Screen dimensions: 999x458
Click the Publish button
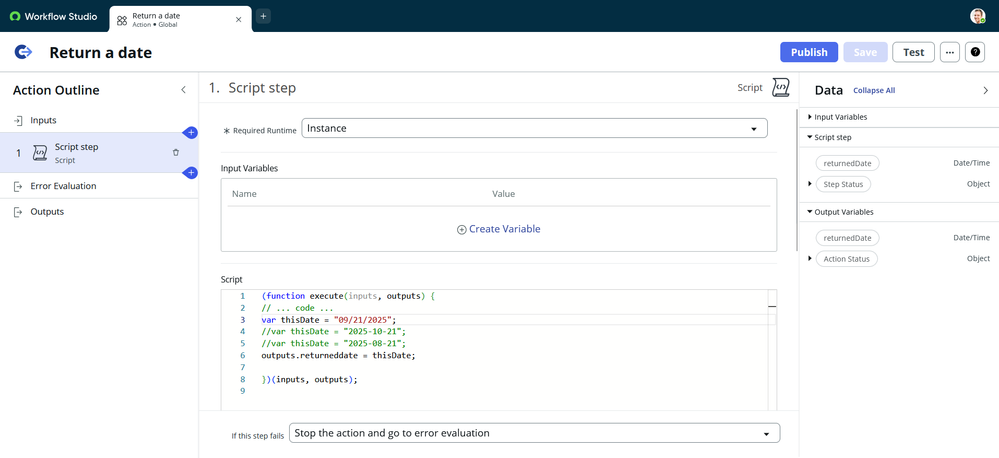[x=808, y=52]
